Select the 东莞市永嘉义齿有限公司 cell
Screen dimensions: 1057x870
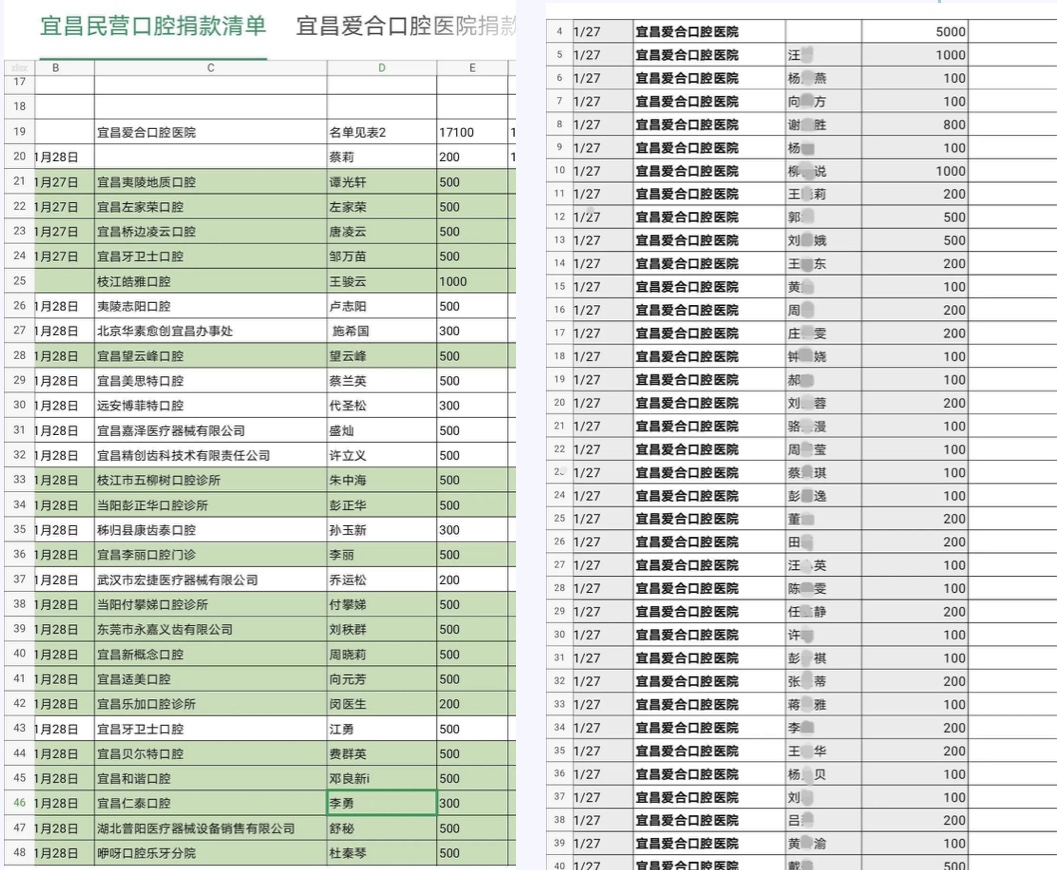(x=211, y=629)
